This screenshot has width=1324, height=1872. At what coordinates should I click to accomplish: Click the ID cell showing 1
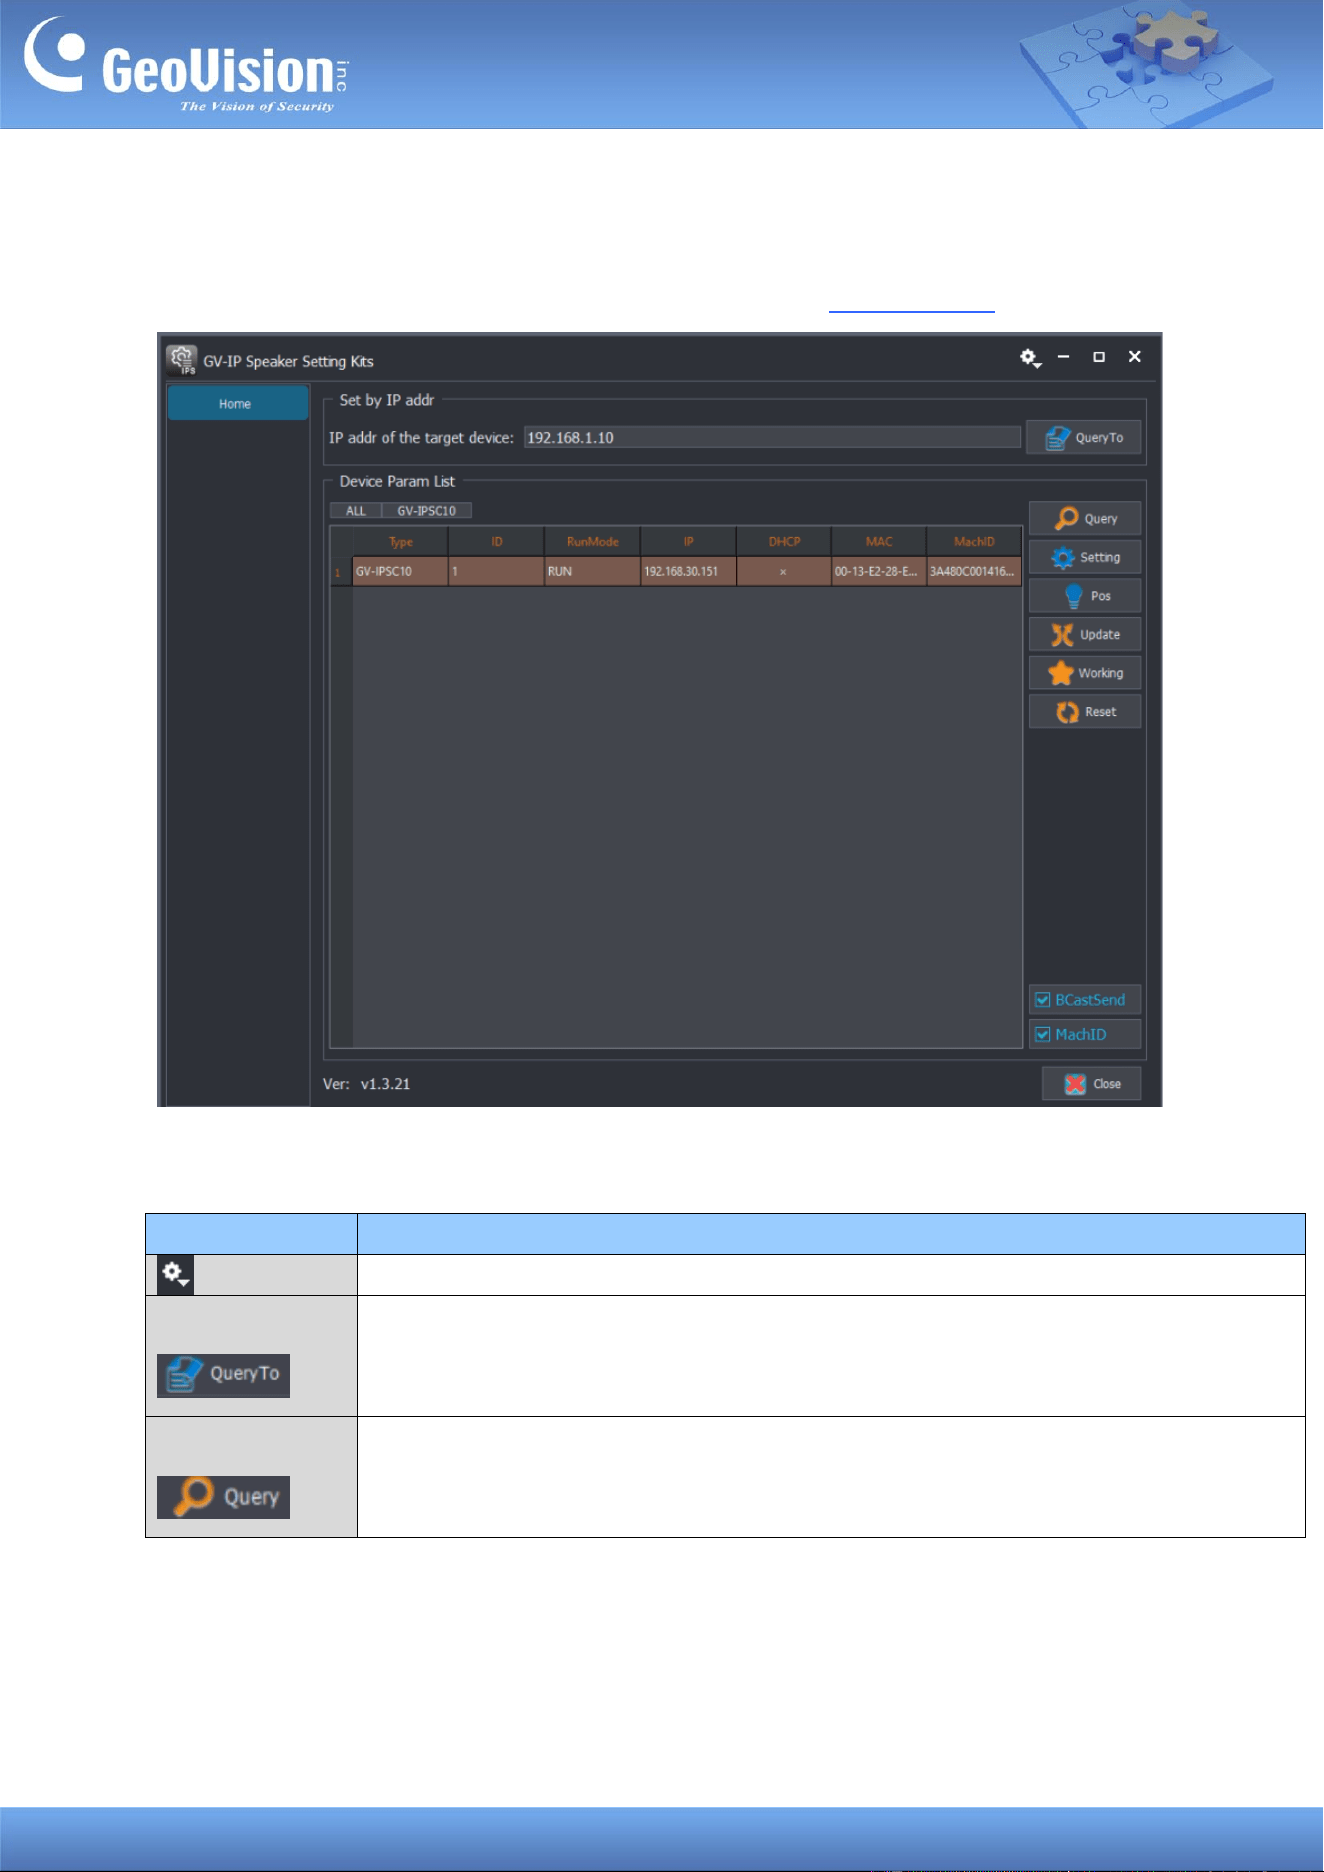(x=496, y=572)
